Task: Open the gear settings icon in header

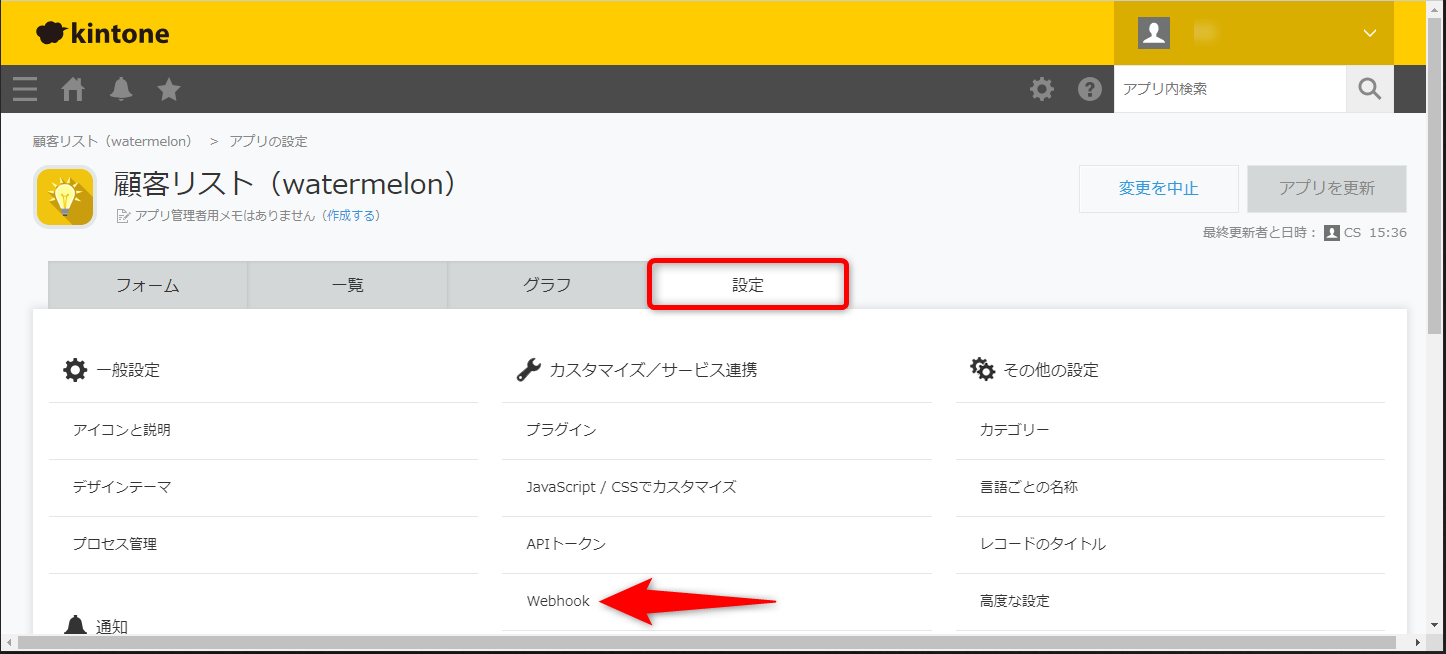Action: click(x=1042, y=90)
